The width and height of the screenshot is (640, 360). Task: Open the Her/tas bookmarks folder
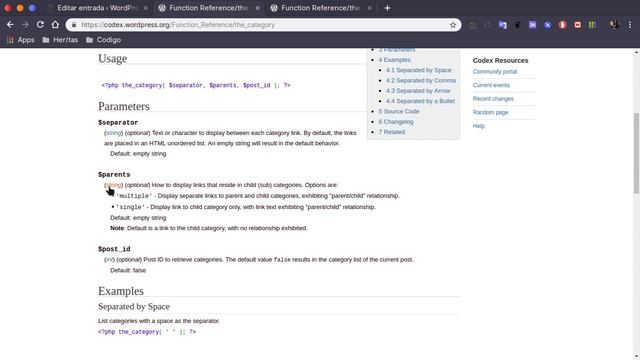coord(60,40)
